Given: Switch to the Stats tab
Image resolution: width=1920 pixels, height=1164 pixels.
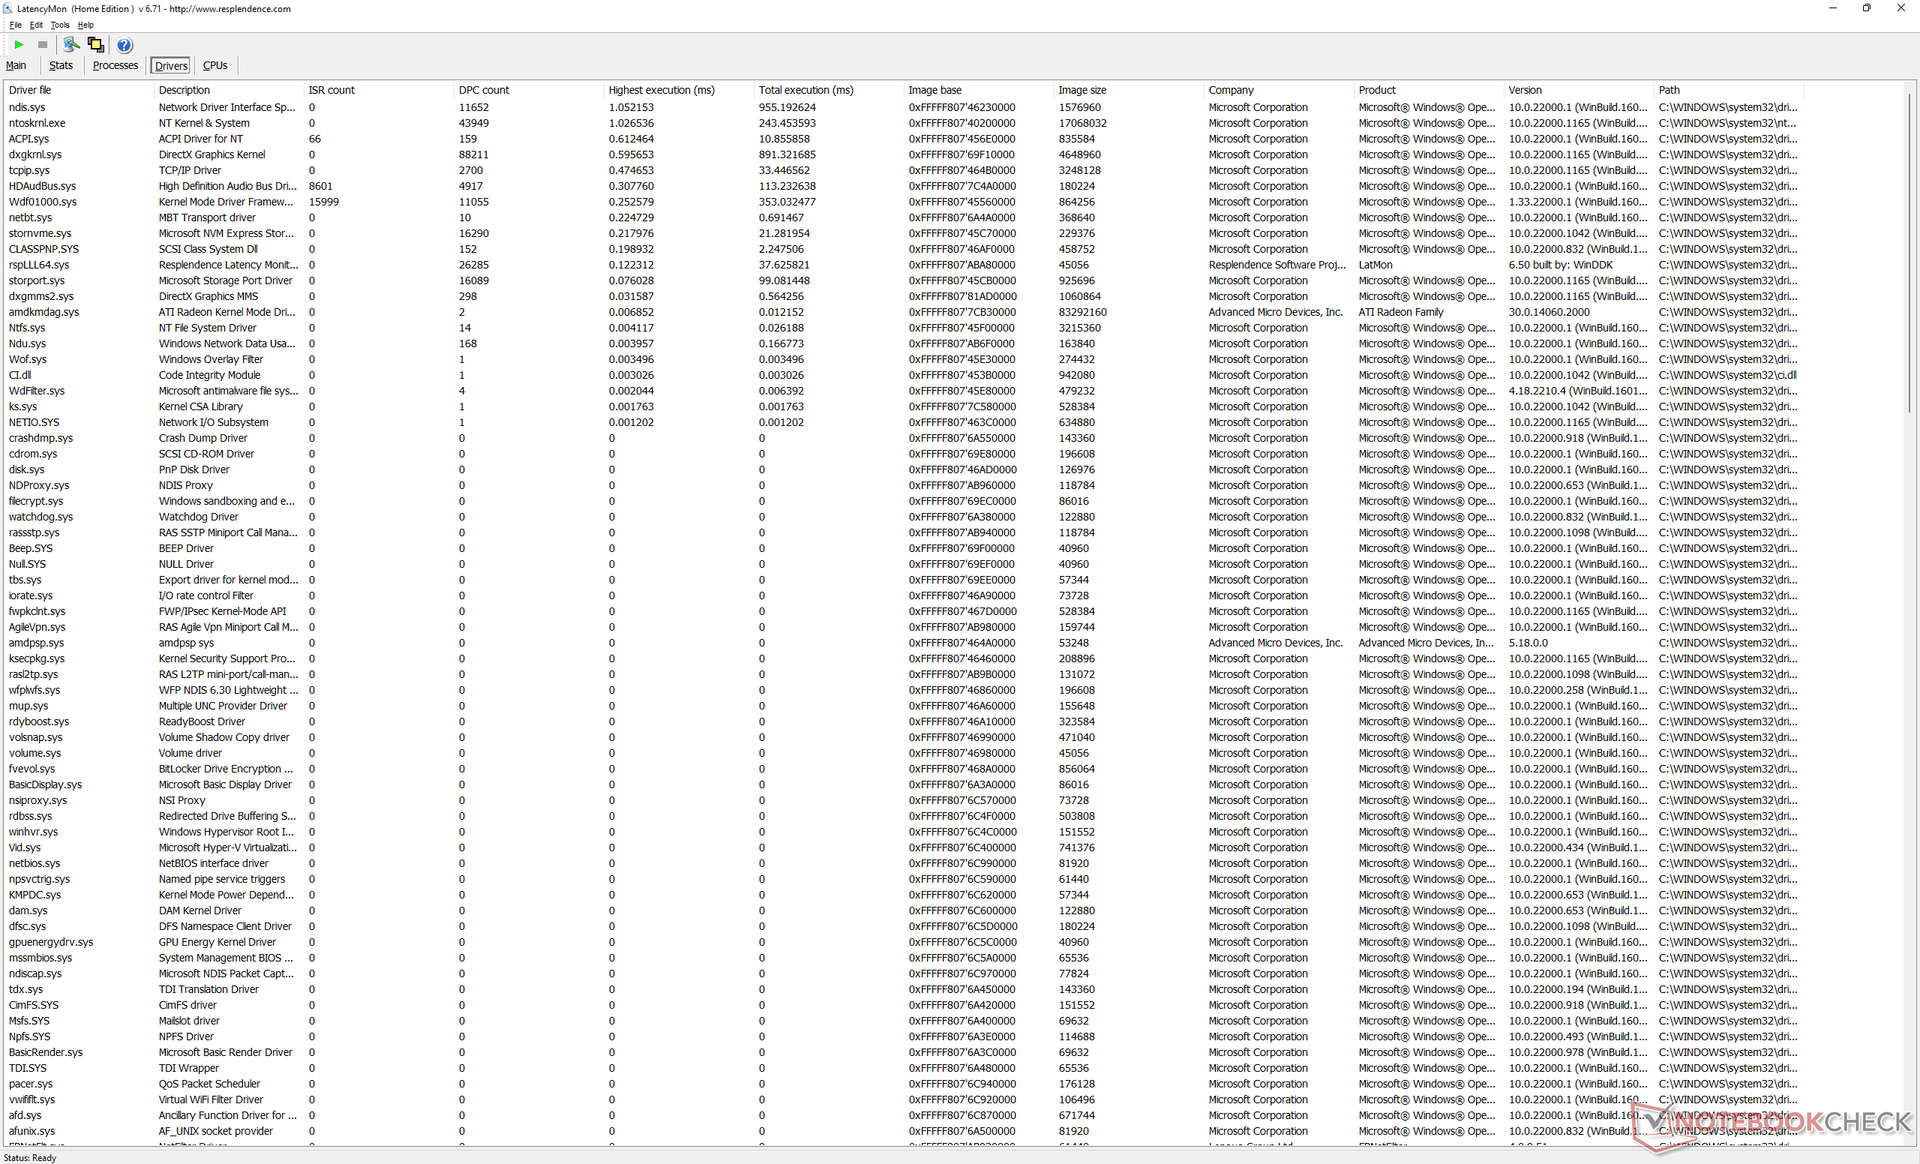Looking at the screenshot, I should coord(61,66).
